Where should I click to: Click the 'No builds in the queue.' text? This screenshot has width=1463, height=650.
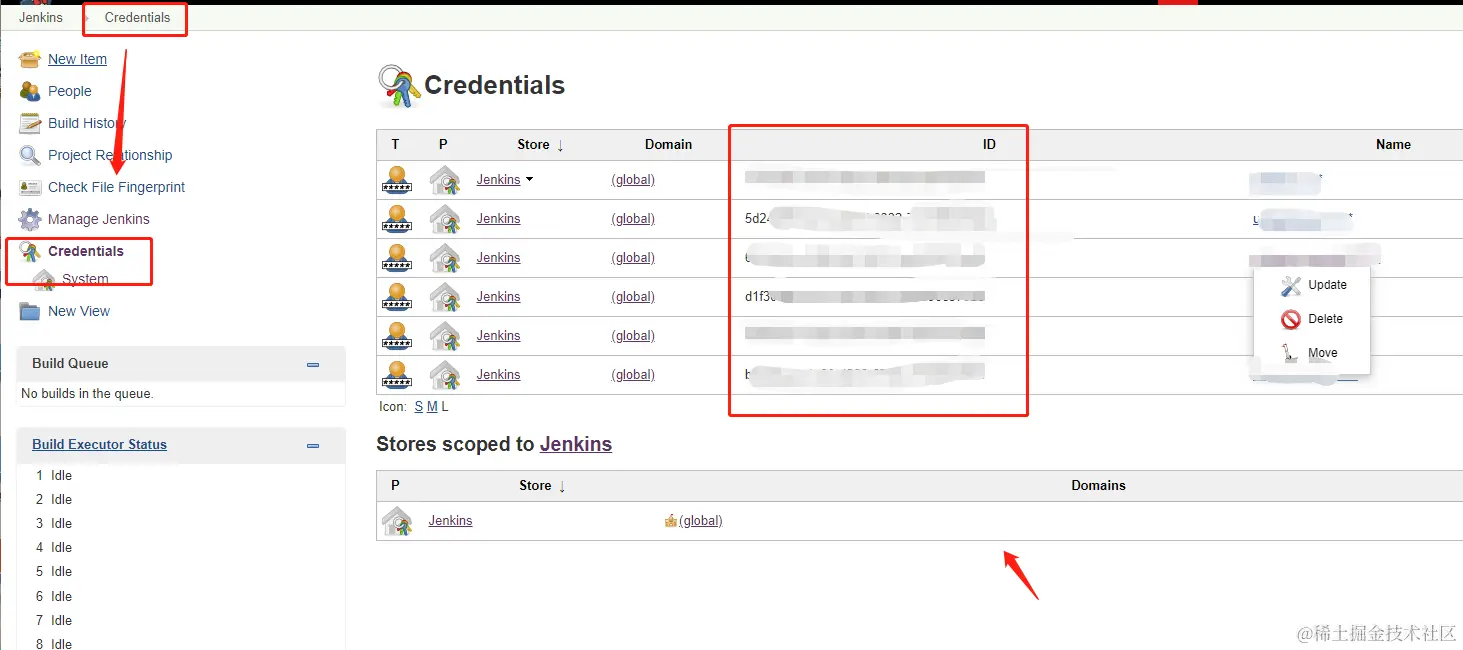coord(87,394)
